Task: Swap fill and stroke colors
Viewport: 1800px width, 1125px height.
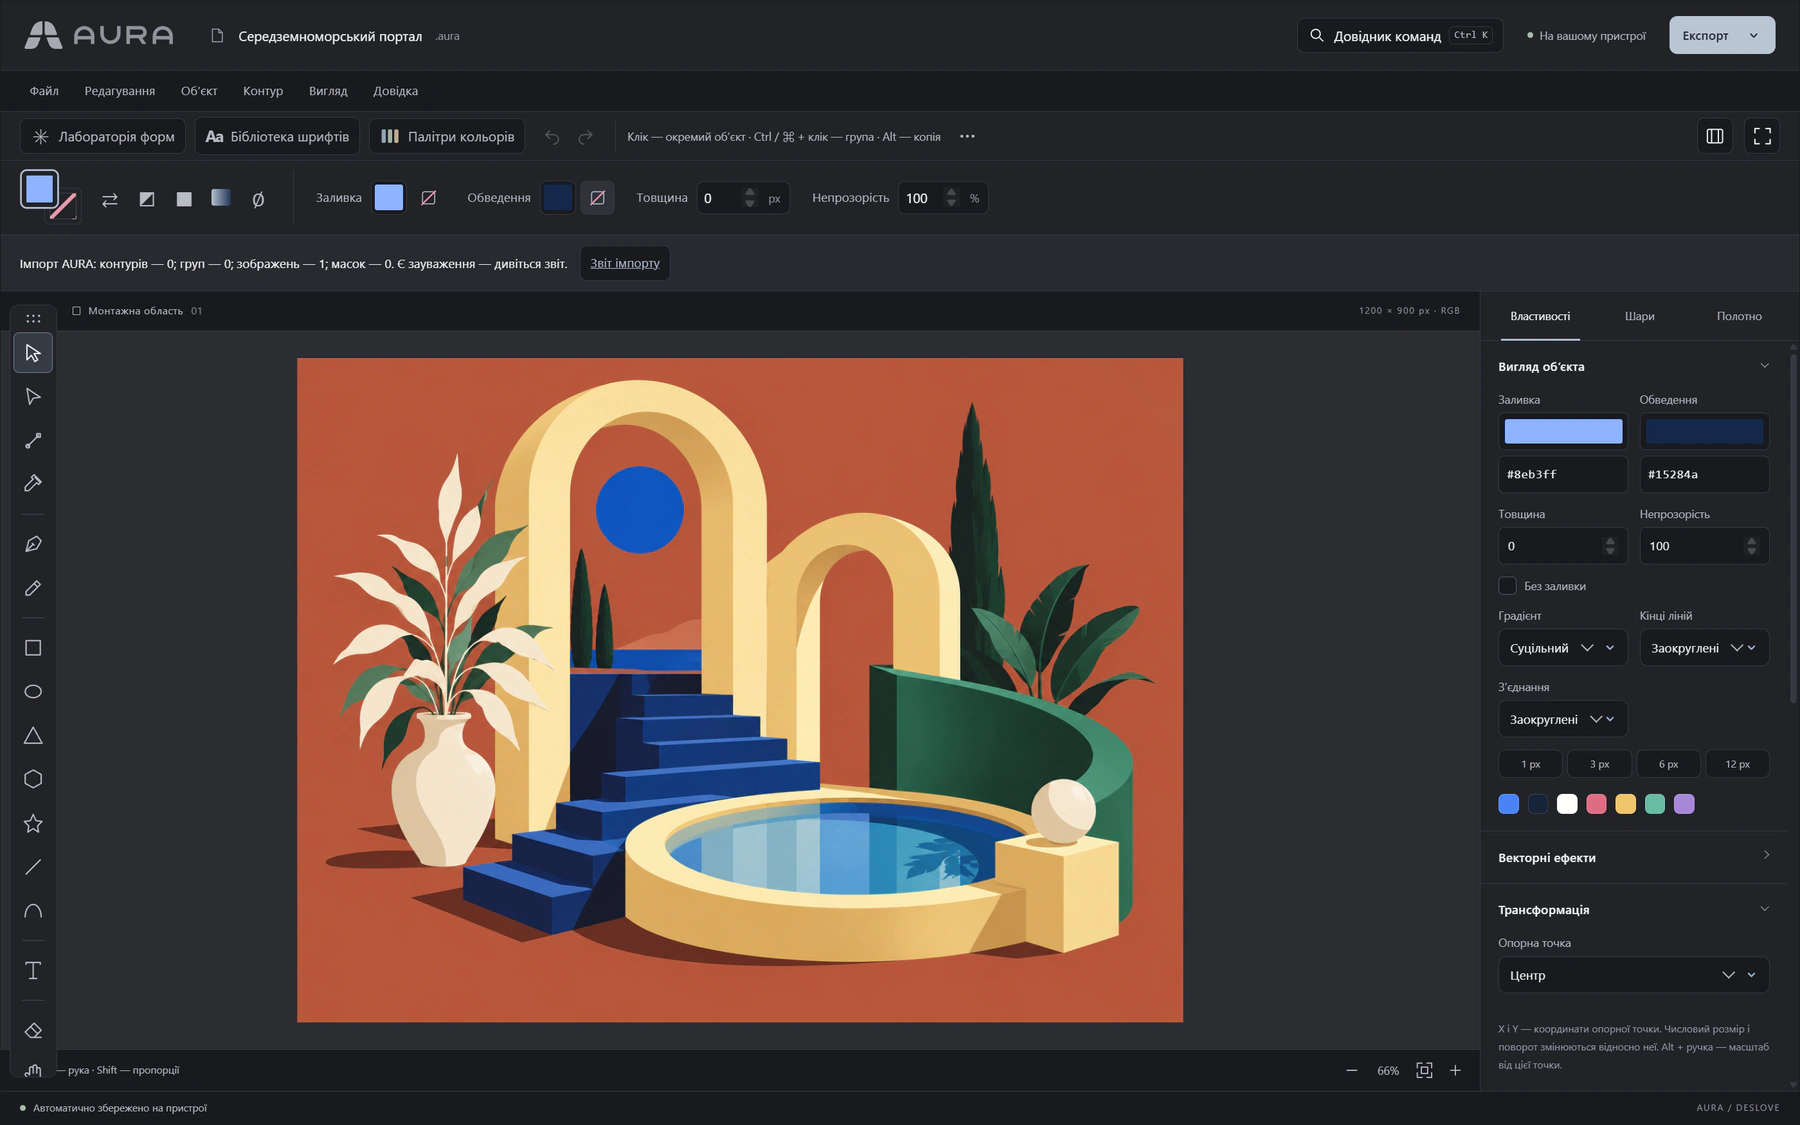Action: [x=110, y=199]
